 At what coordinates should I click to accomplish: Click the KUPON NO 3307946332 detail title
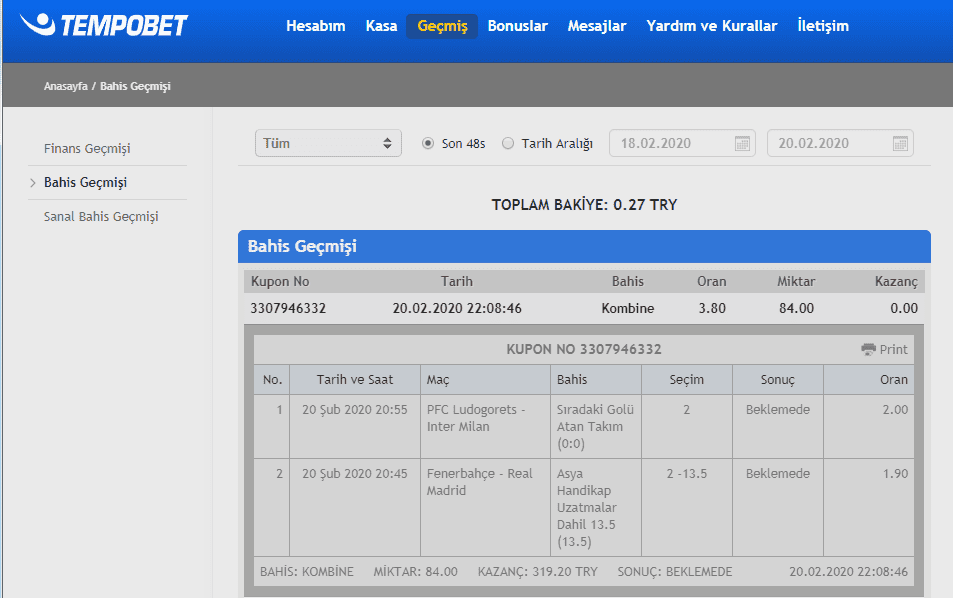tap(583, 349)
